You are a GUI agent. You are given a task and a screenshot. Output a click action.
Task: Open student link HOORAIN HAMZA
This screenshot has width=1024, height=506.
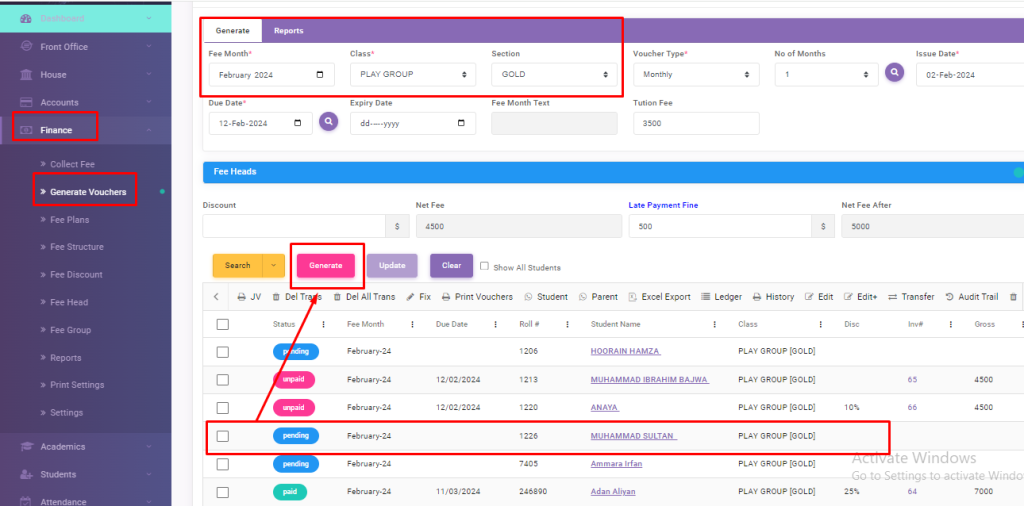(x=625, y=352)
